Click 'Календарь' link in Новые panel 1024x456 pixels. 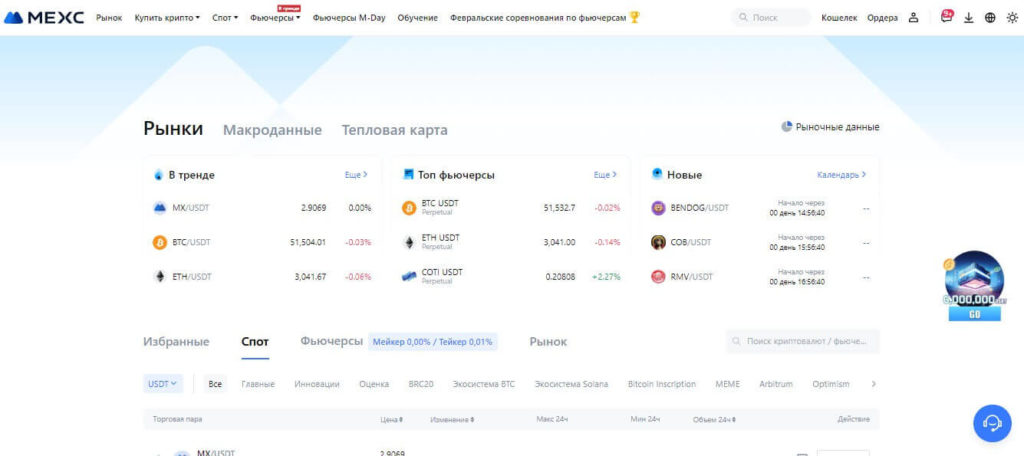(x=841, y=174)
